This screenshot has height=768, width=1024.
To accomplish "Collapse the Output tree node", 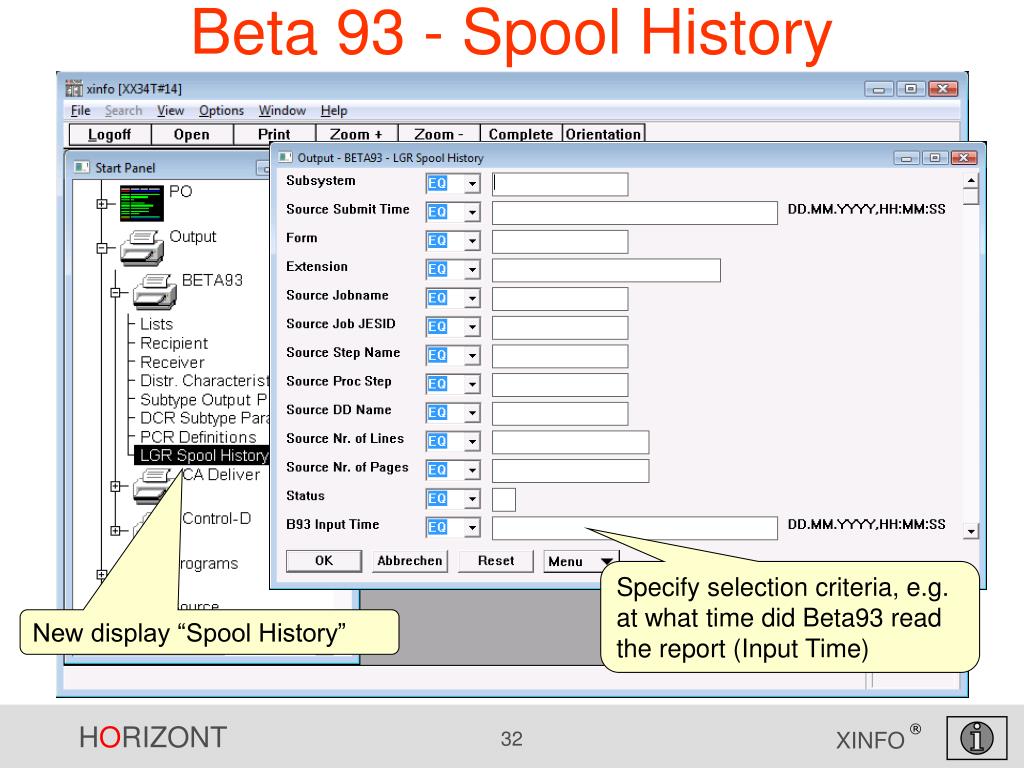I will coord(102,248).
